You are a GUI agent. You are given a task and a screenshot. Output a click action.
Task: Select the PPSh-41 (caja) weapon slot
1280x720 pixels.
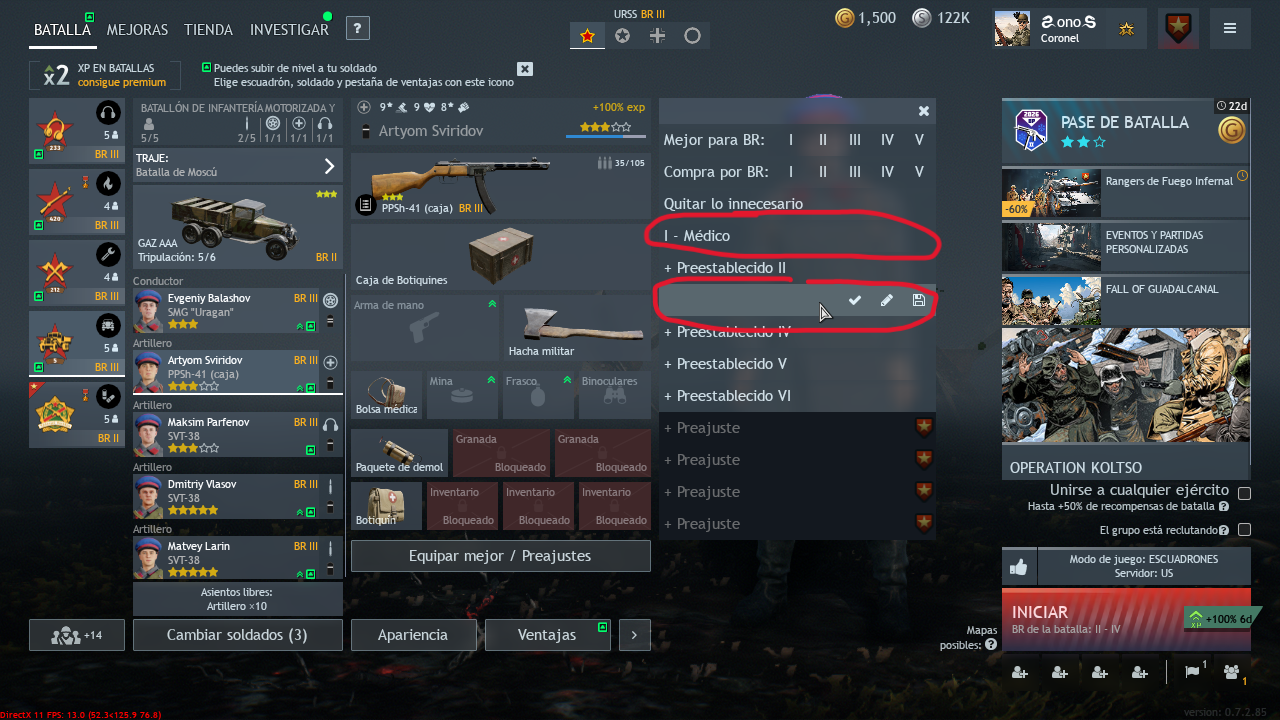[500, 185]
